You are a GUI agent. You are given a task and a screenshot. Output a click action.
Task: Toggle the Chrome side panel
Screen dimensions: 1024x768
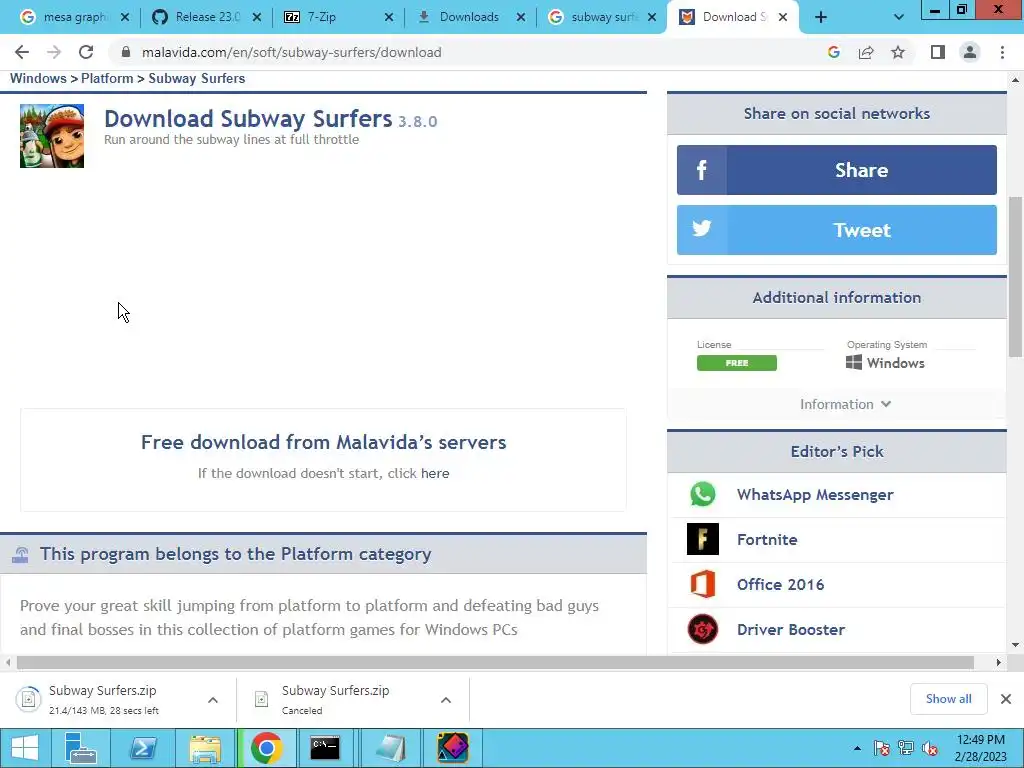pyautogui.click(x=938, y=52)
